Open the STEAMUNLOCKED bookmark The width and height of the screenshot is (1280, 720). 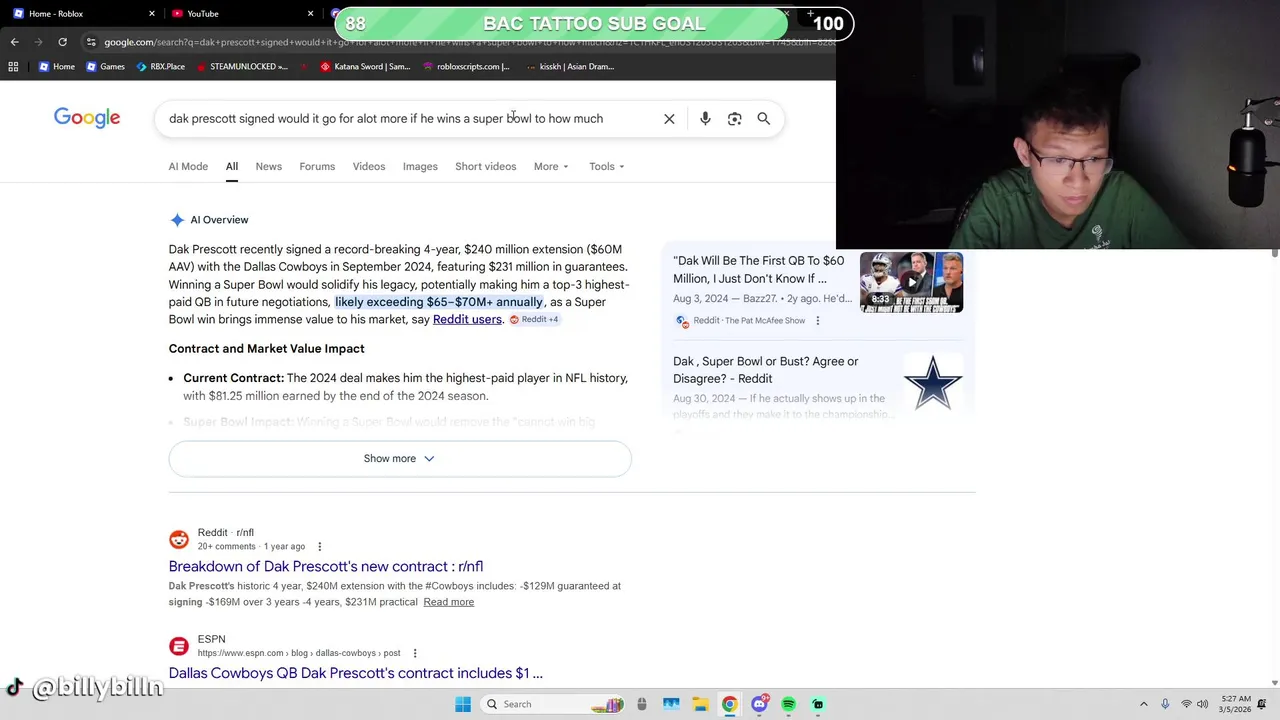pos(241,66)
